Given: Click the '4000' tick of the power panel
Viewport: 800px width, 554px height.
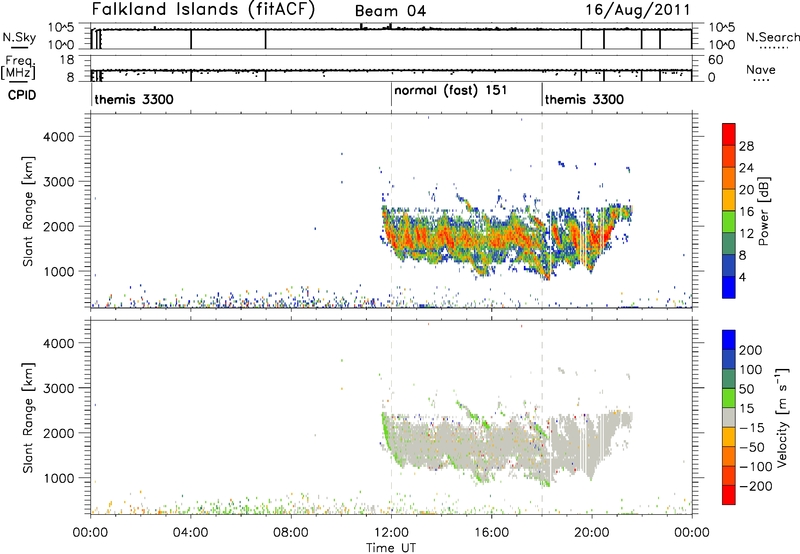Looking at the screenshot, I should pos(59,137).
